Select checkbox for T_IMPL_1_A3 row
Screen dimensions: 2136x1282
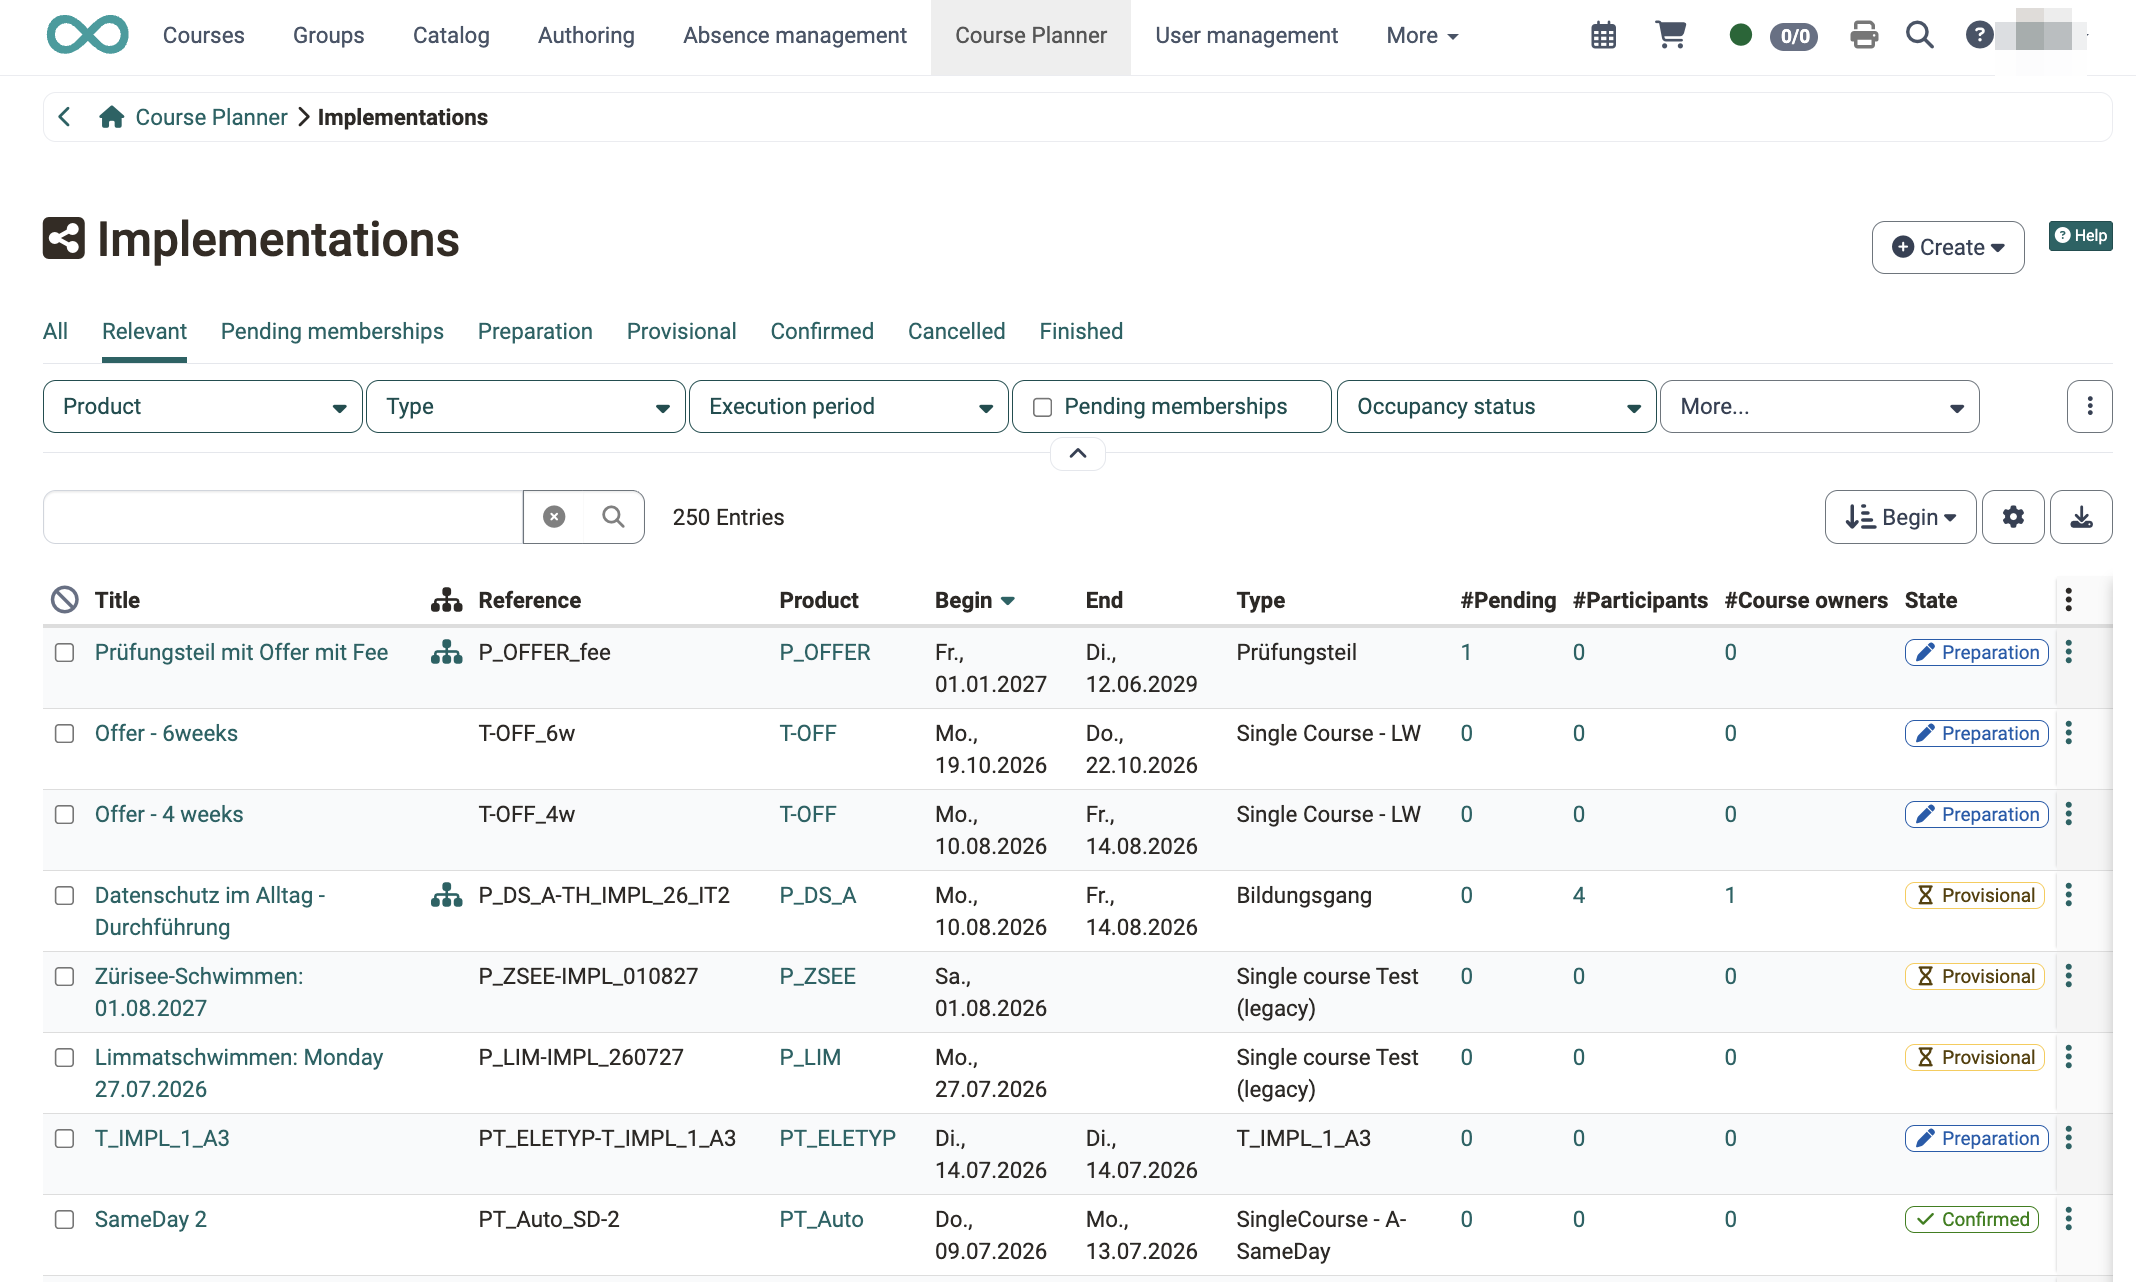click(65, 1139)
